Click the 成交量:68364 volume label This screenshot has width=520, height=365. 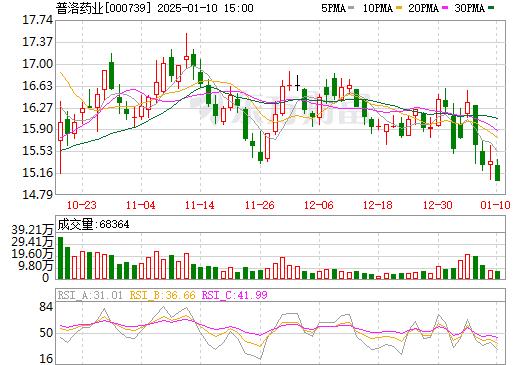(93, 225)
